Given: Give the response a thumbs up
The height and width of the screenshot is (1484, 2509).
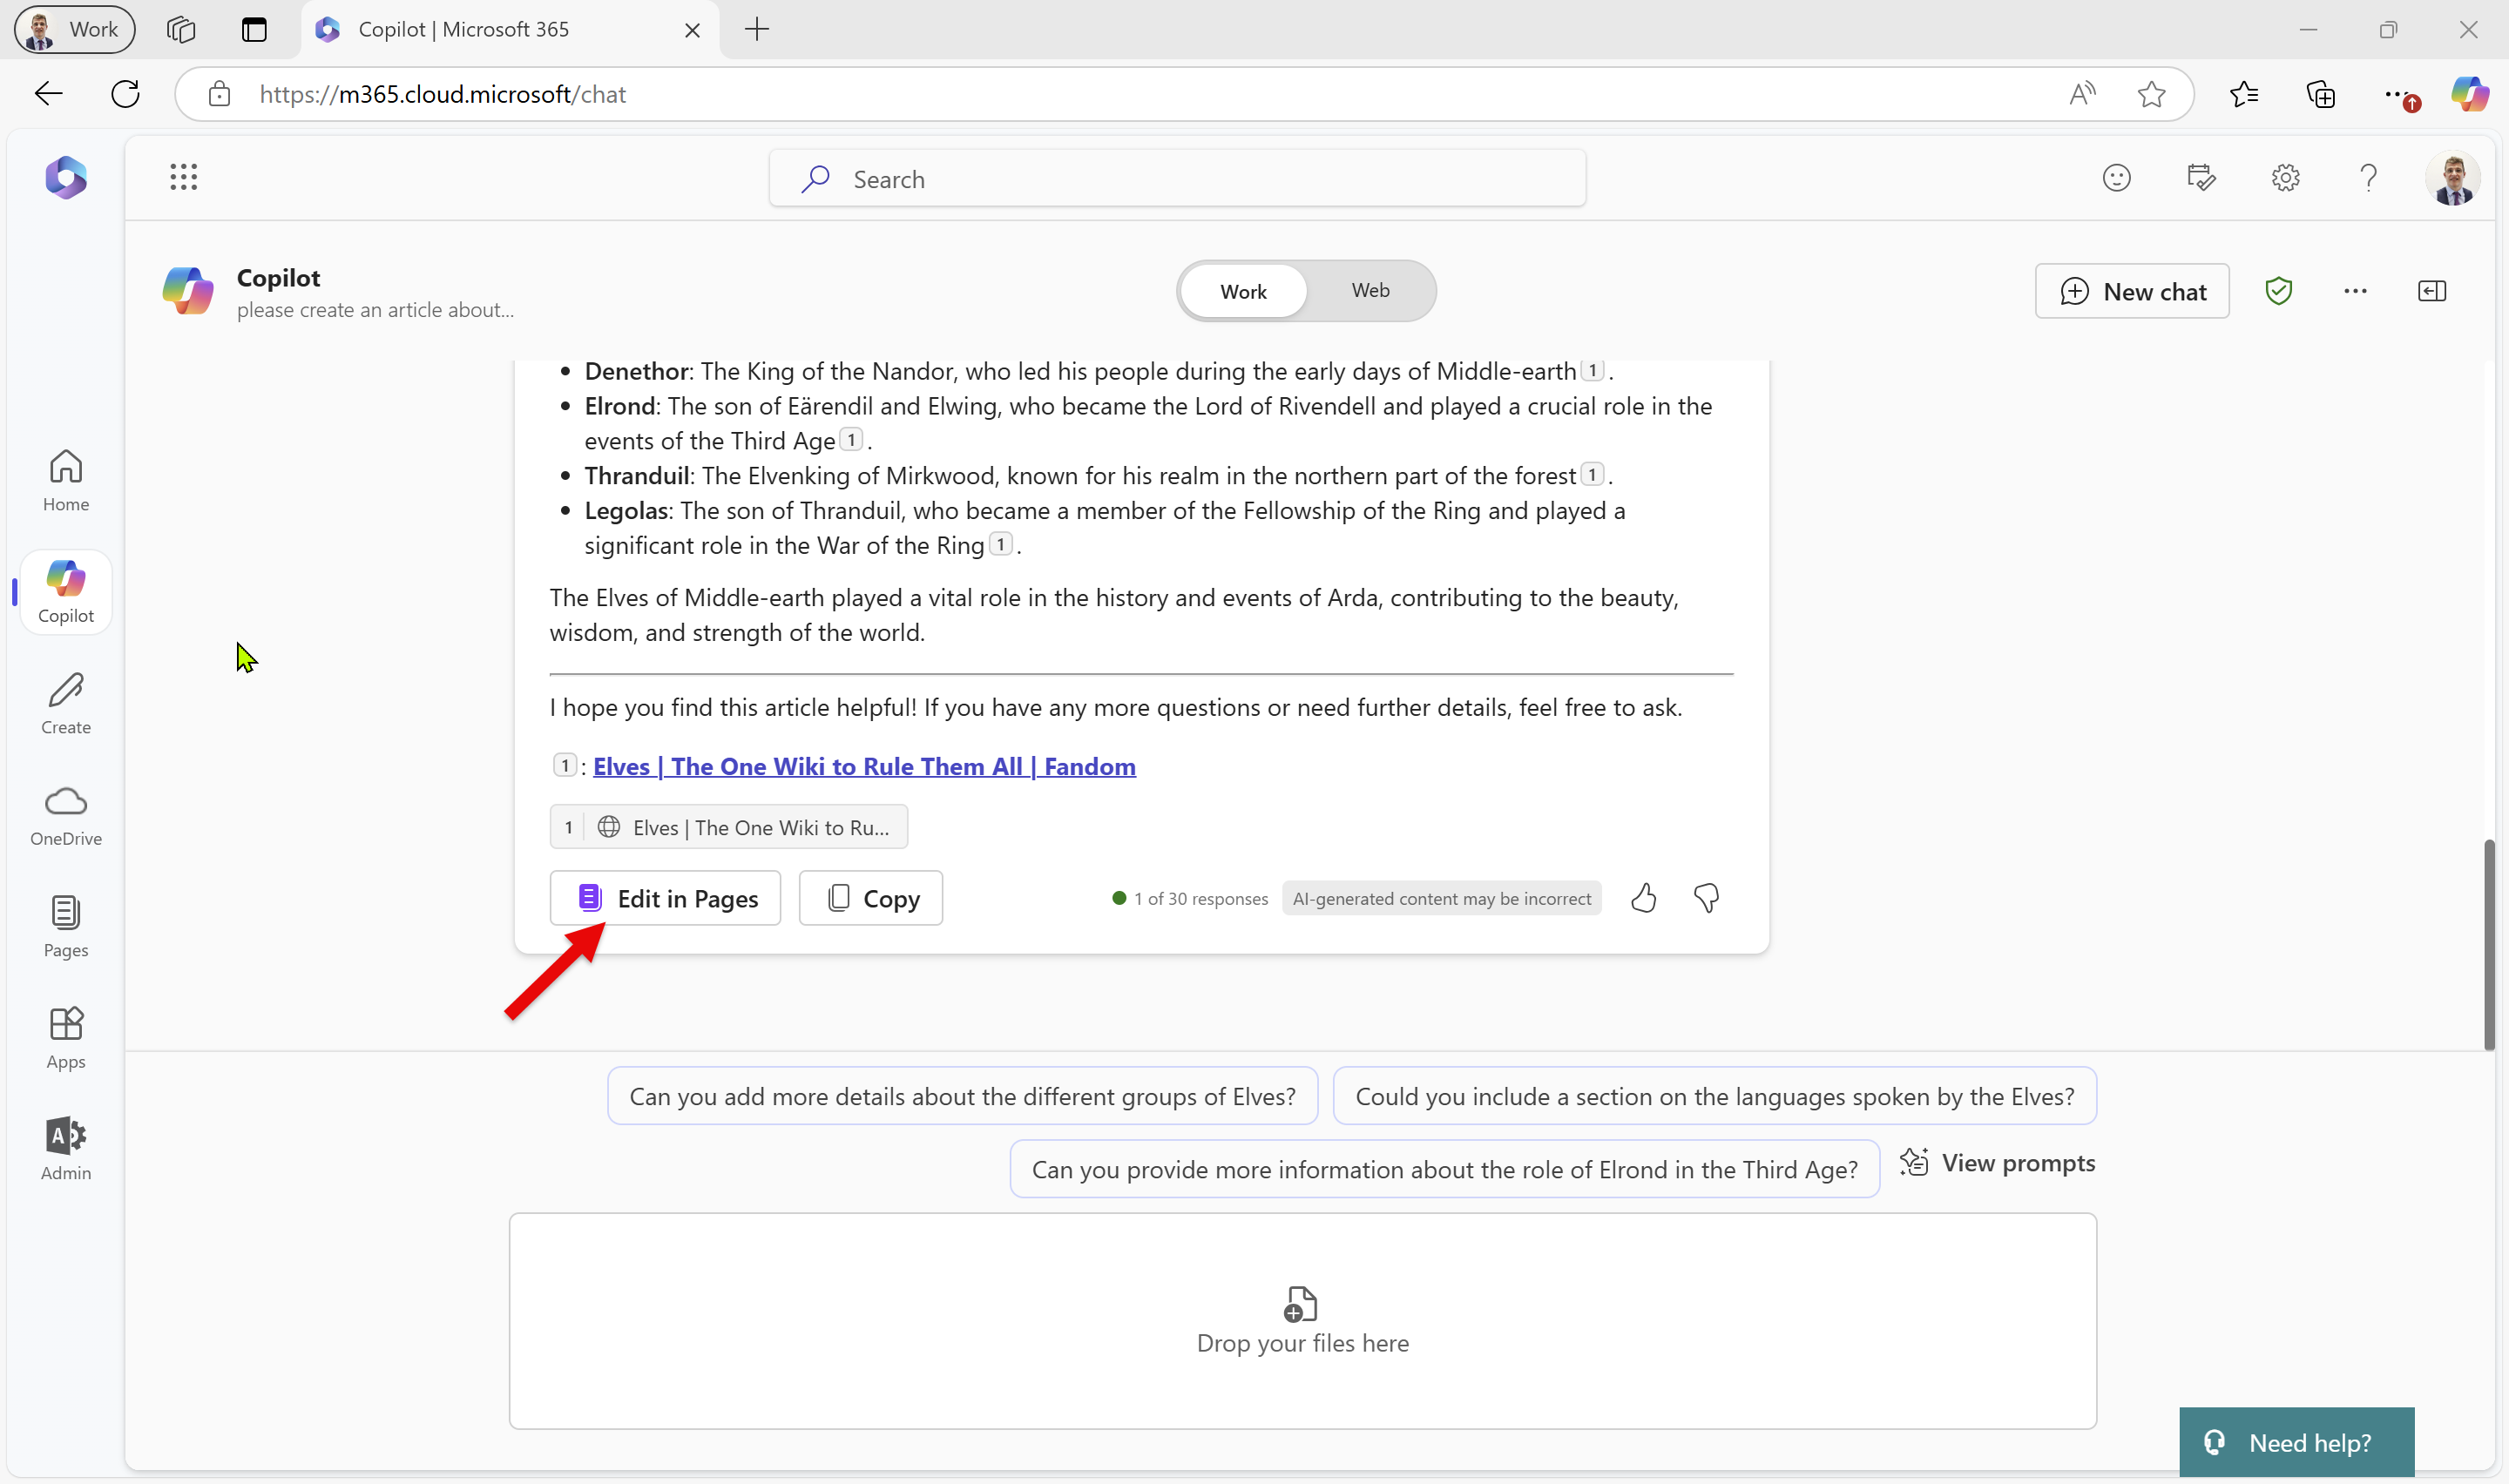Looking at the screenshot, I should 1643,898.
